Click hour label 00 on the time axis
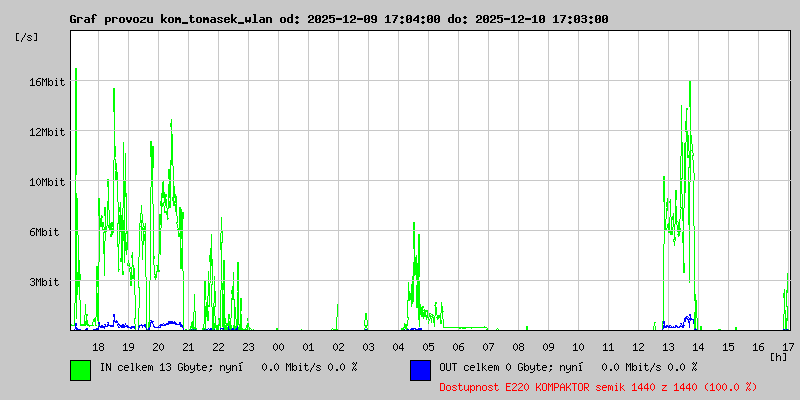This screenshot has height=400, width=800. 278,347
